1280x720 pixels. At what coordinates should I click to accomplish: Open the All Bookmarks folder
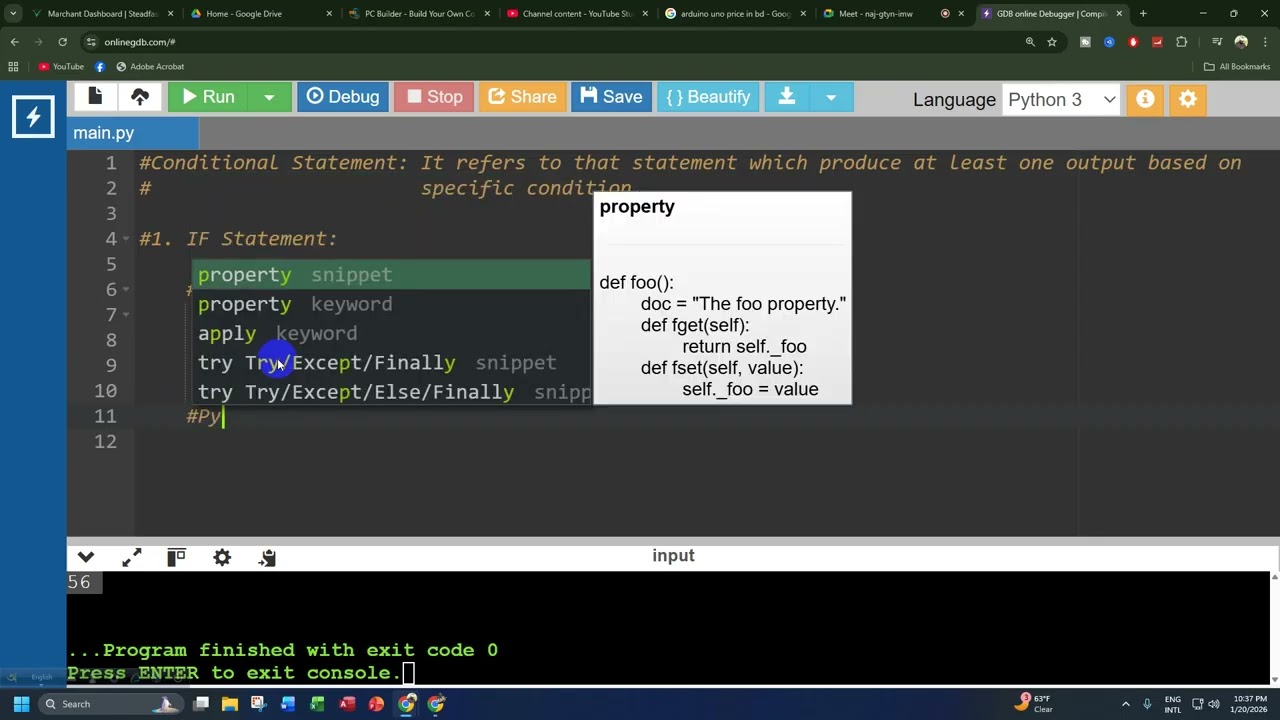click(x=1237, y=67)
